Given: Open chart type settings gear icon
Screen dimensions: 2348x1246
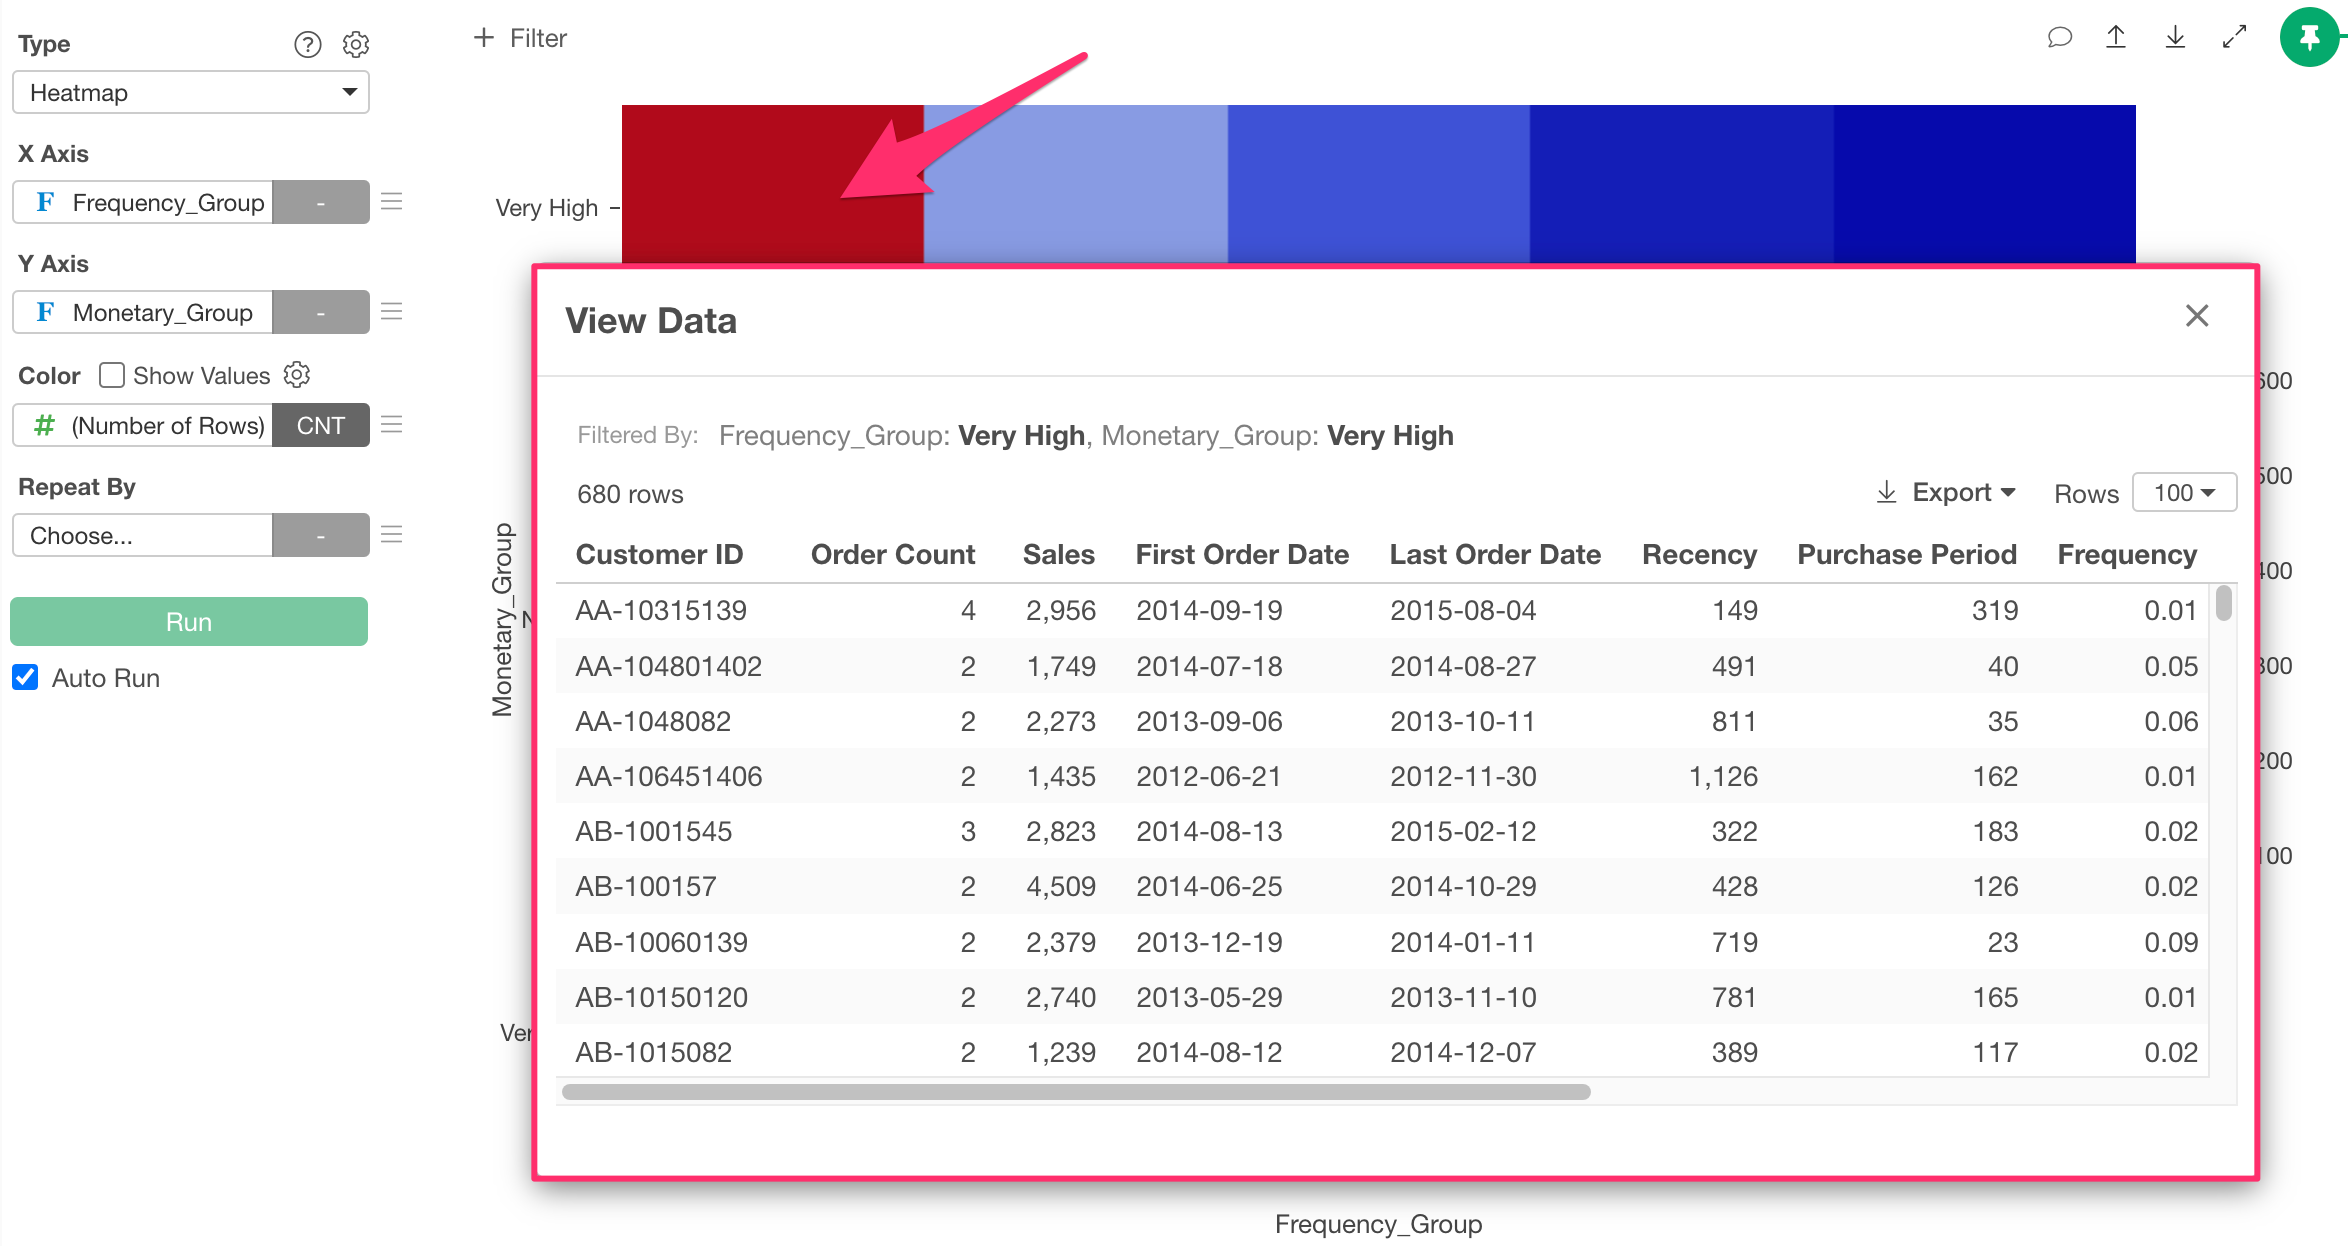Looking at the screenshot, I should pyautogui.click(x=356, y=44).
